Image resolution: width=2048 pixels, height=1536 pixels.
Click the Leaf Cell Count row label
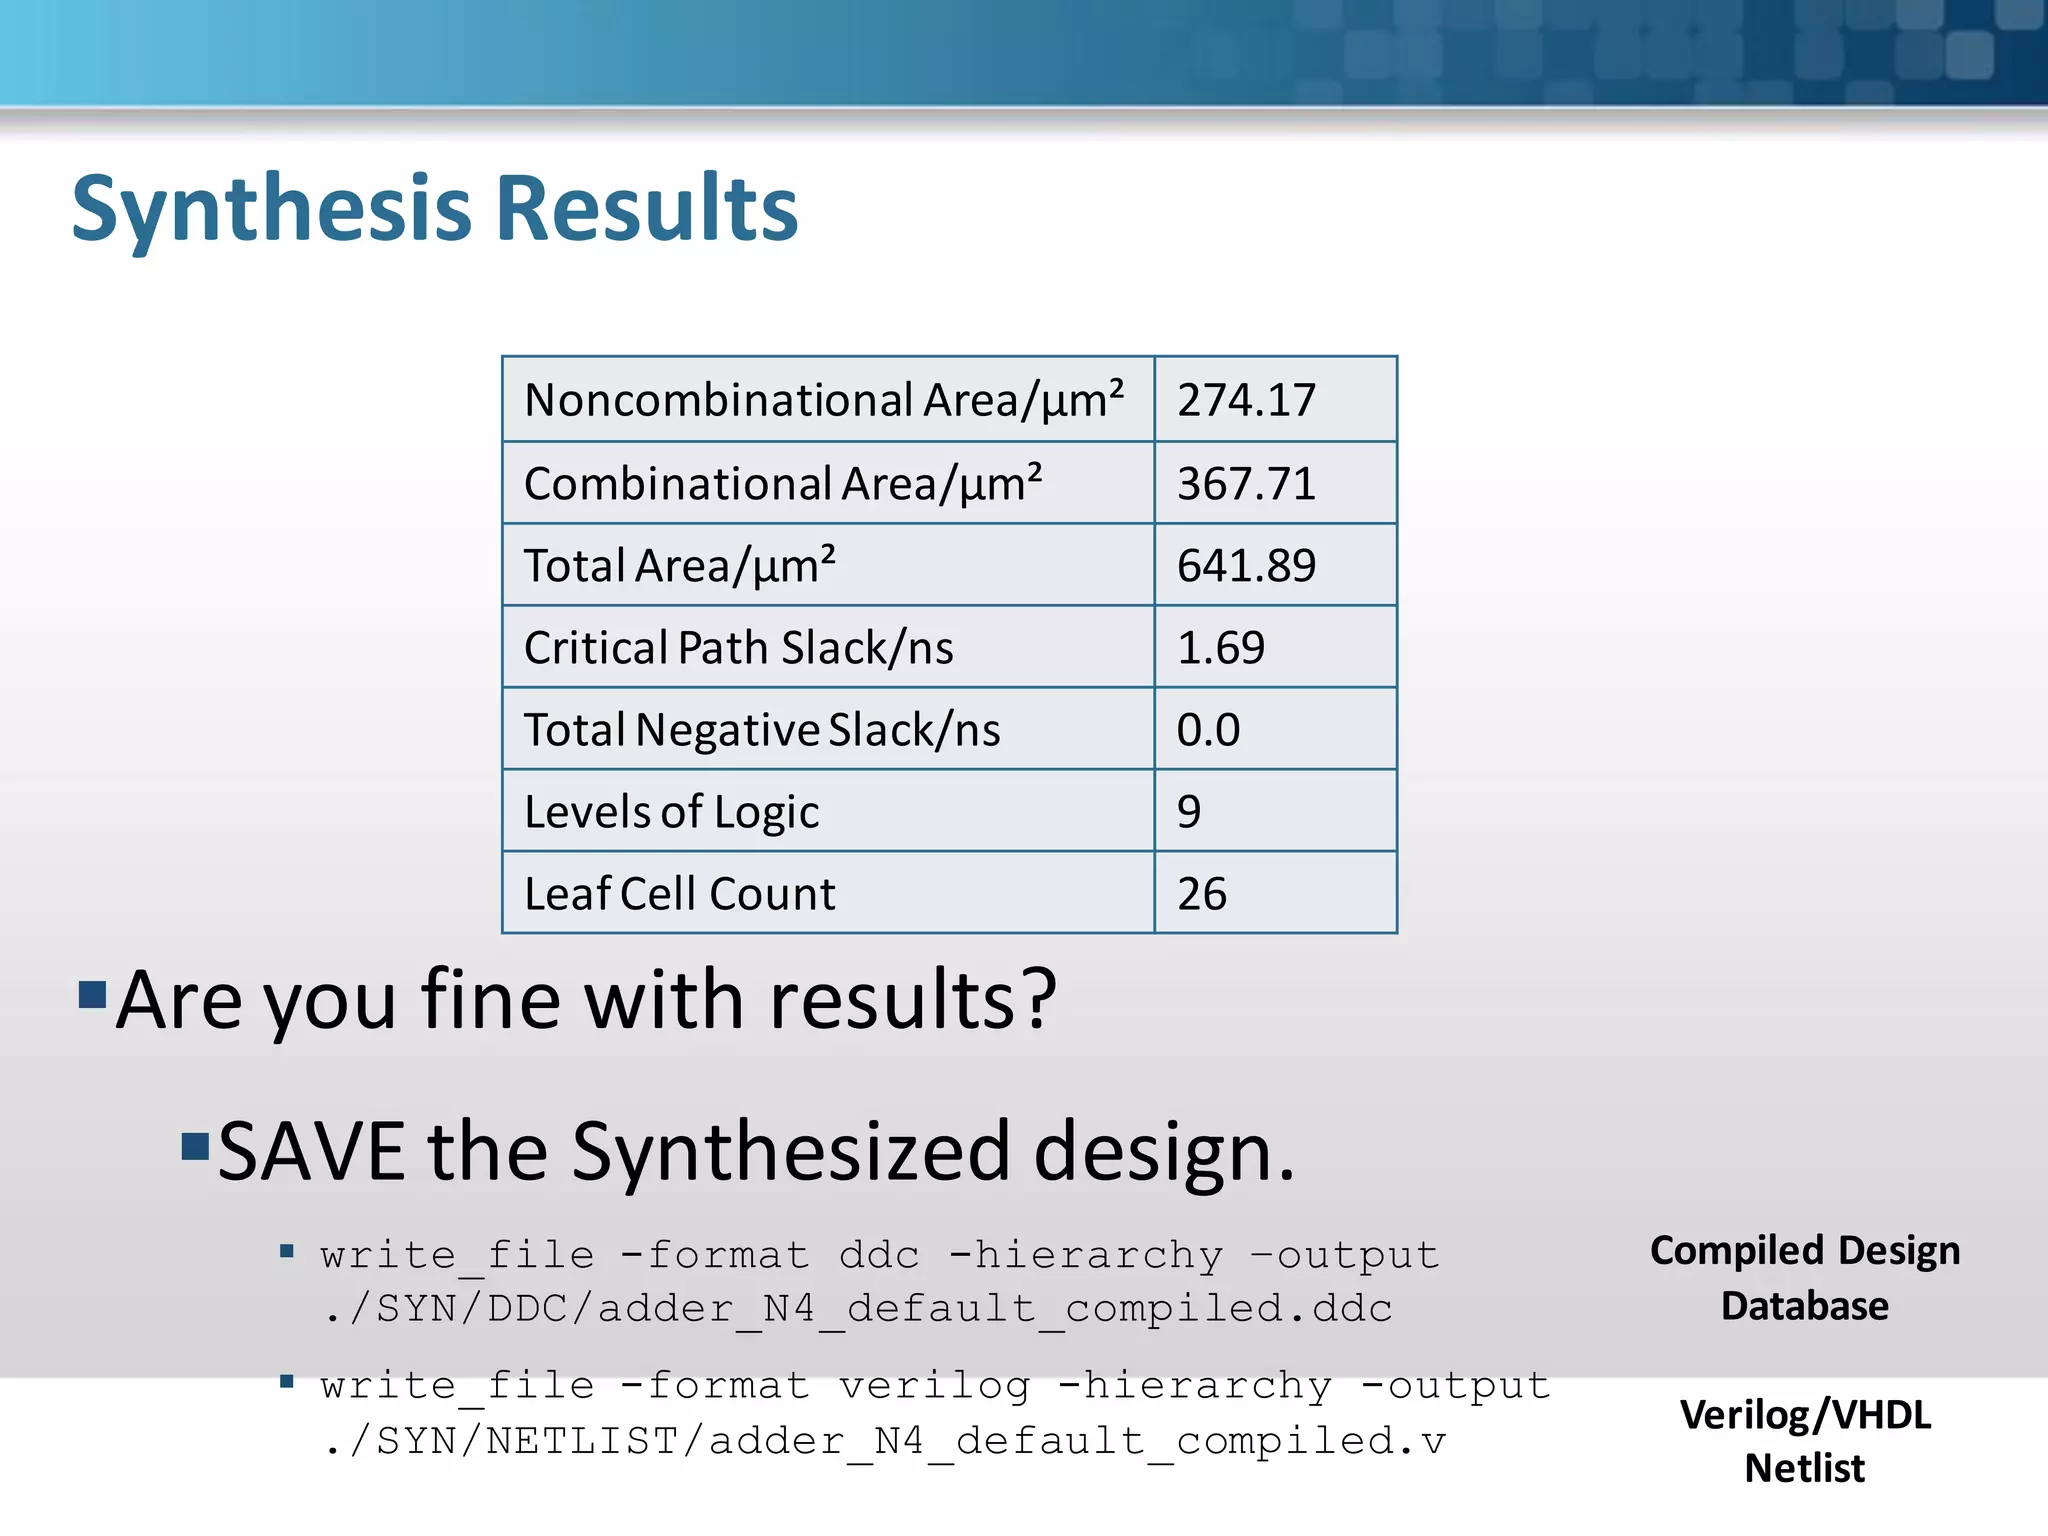pos(679,894)
